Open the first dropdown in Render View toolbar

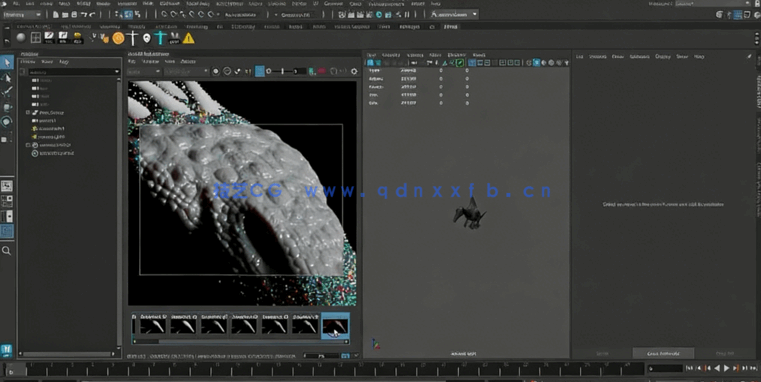click(x=144, y=71)
